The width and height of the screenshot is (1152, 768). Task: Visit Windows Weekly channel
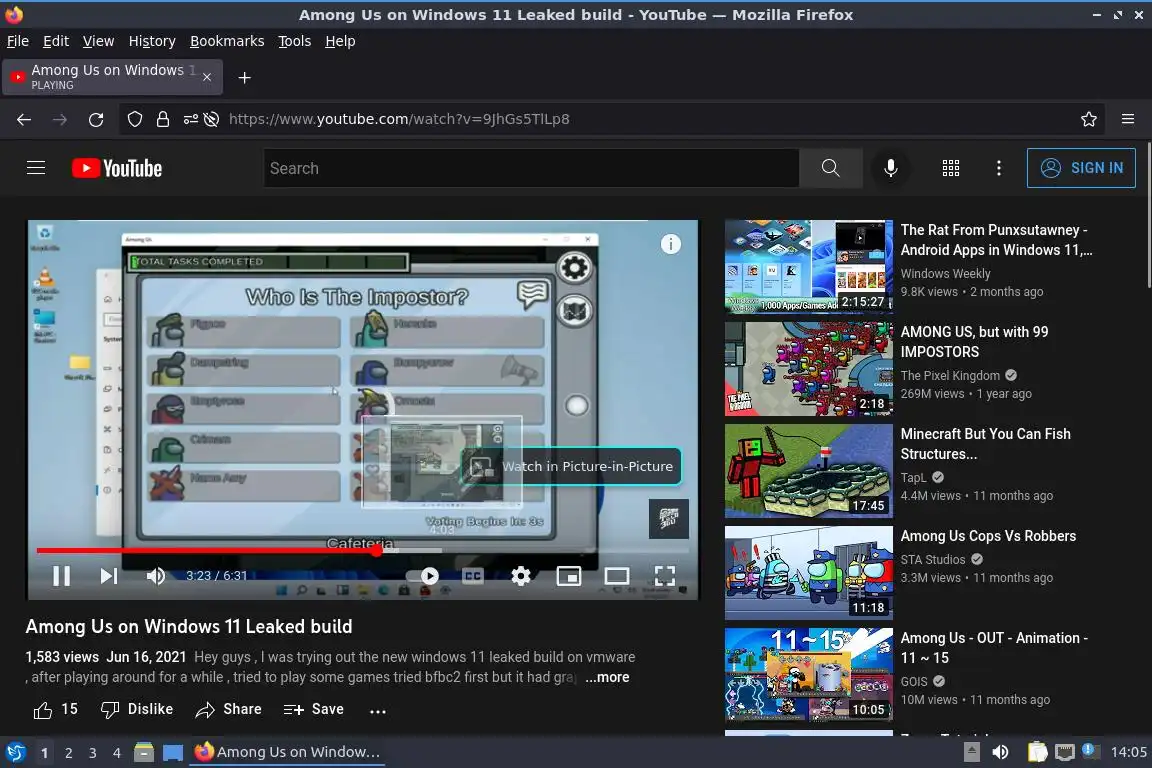(x=946, y=273)
